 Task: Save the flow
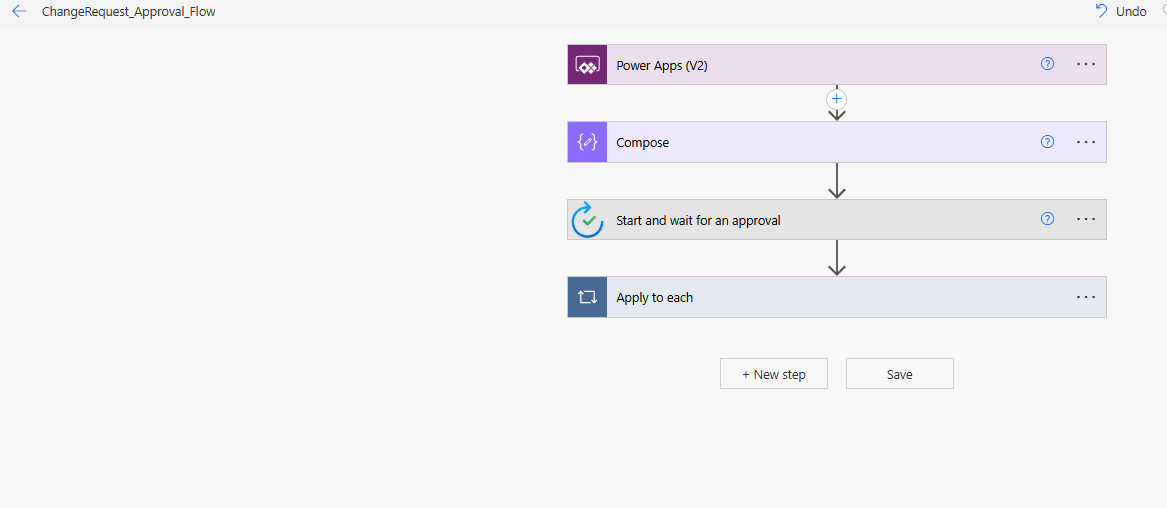click(x=899, y=374)
